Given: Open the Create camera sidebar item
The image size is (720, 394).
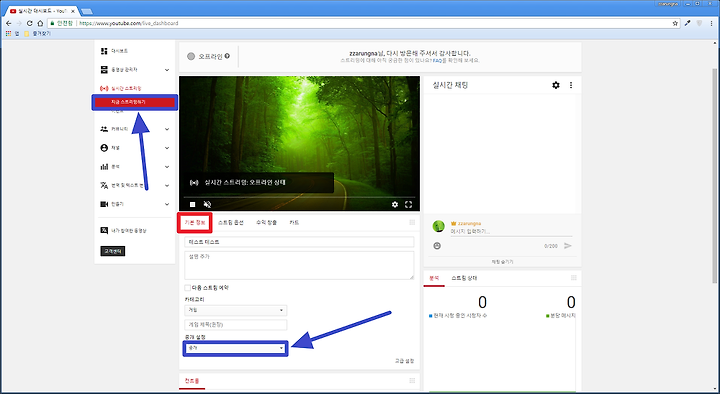Looking at the screenshot, I should pos(112,204).
